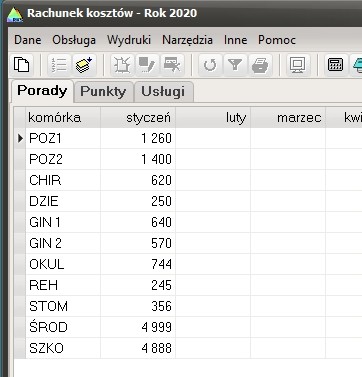Select the GIN 1 cell
Screen dimensions: 362x377
[x=63, y=222]
